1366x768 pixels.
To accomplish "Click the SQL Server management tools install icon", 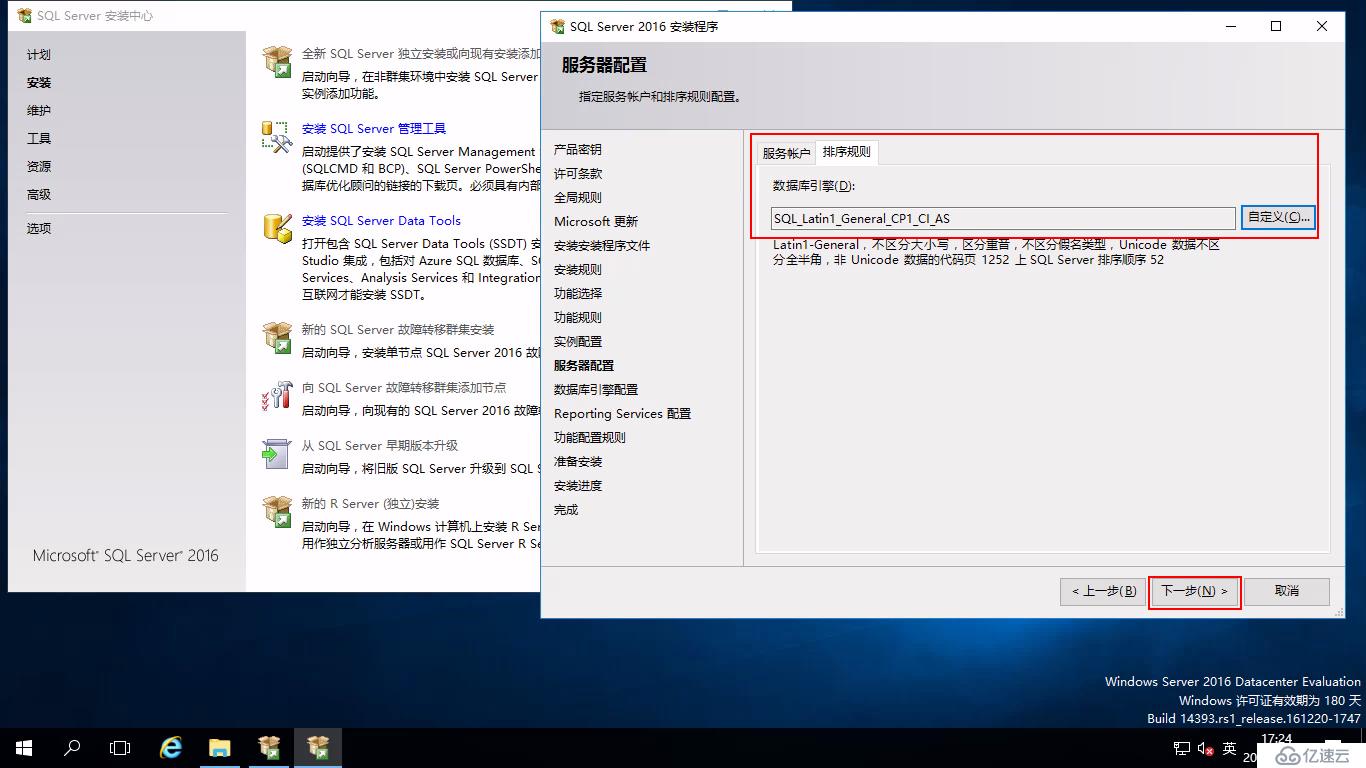I will (x=277, y=137).
